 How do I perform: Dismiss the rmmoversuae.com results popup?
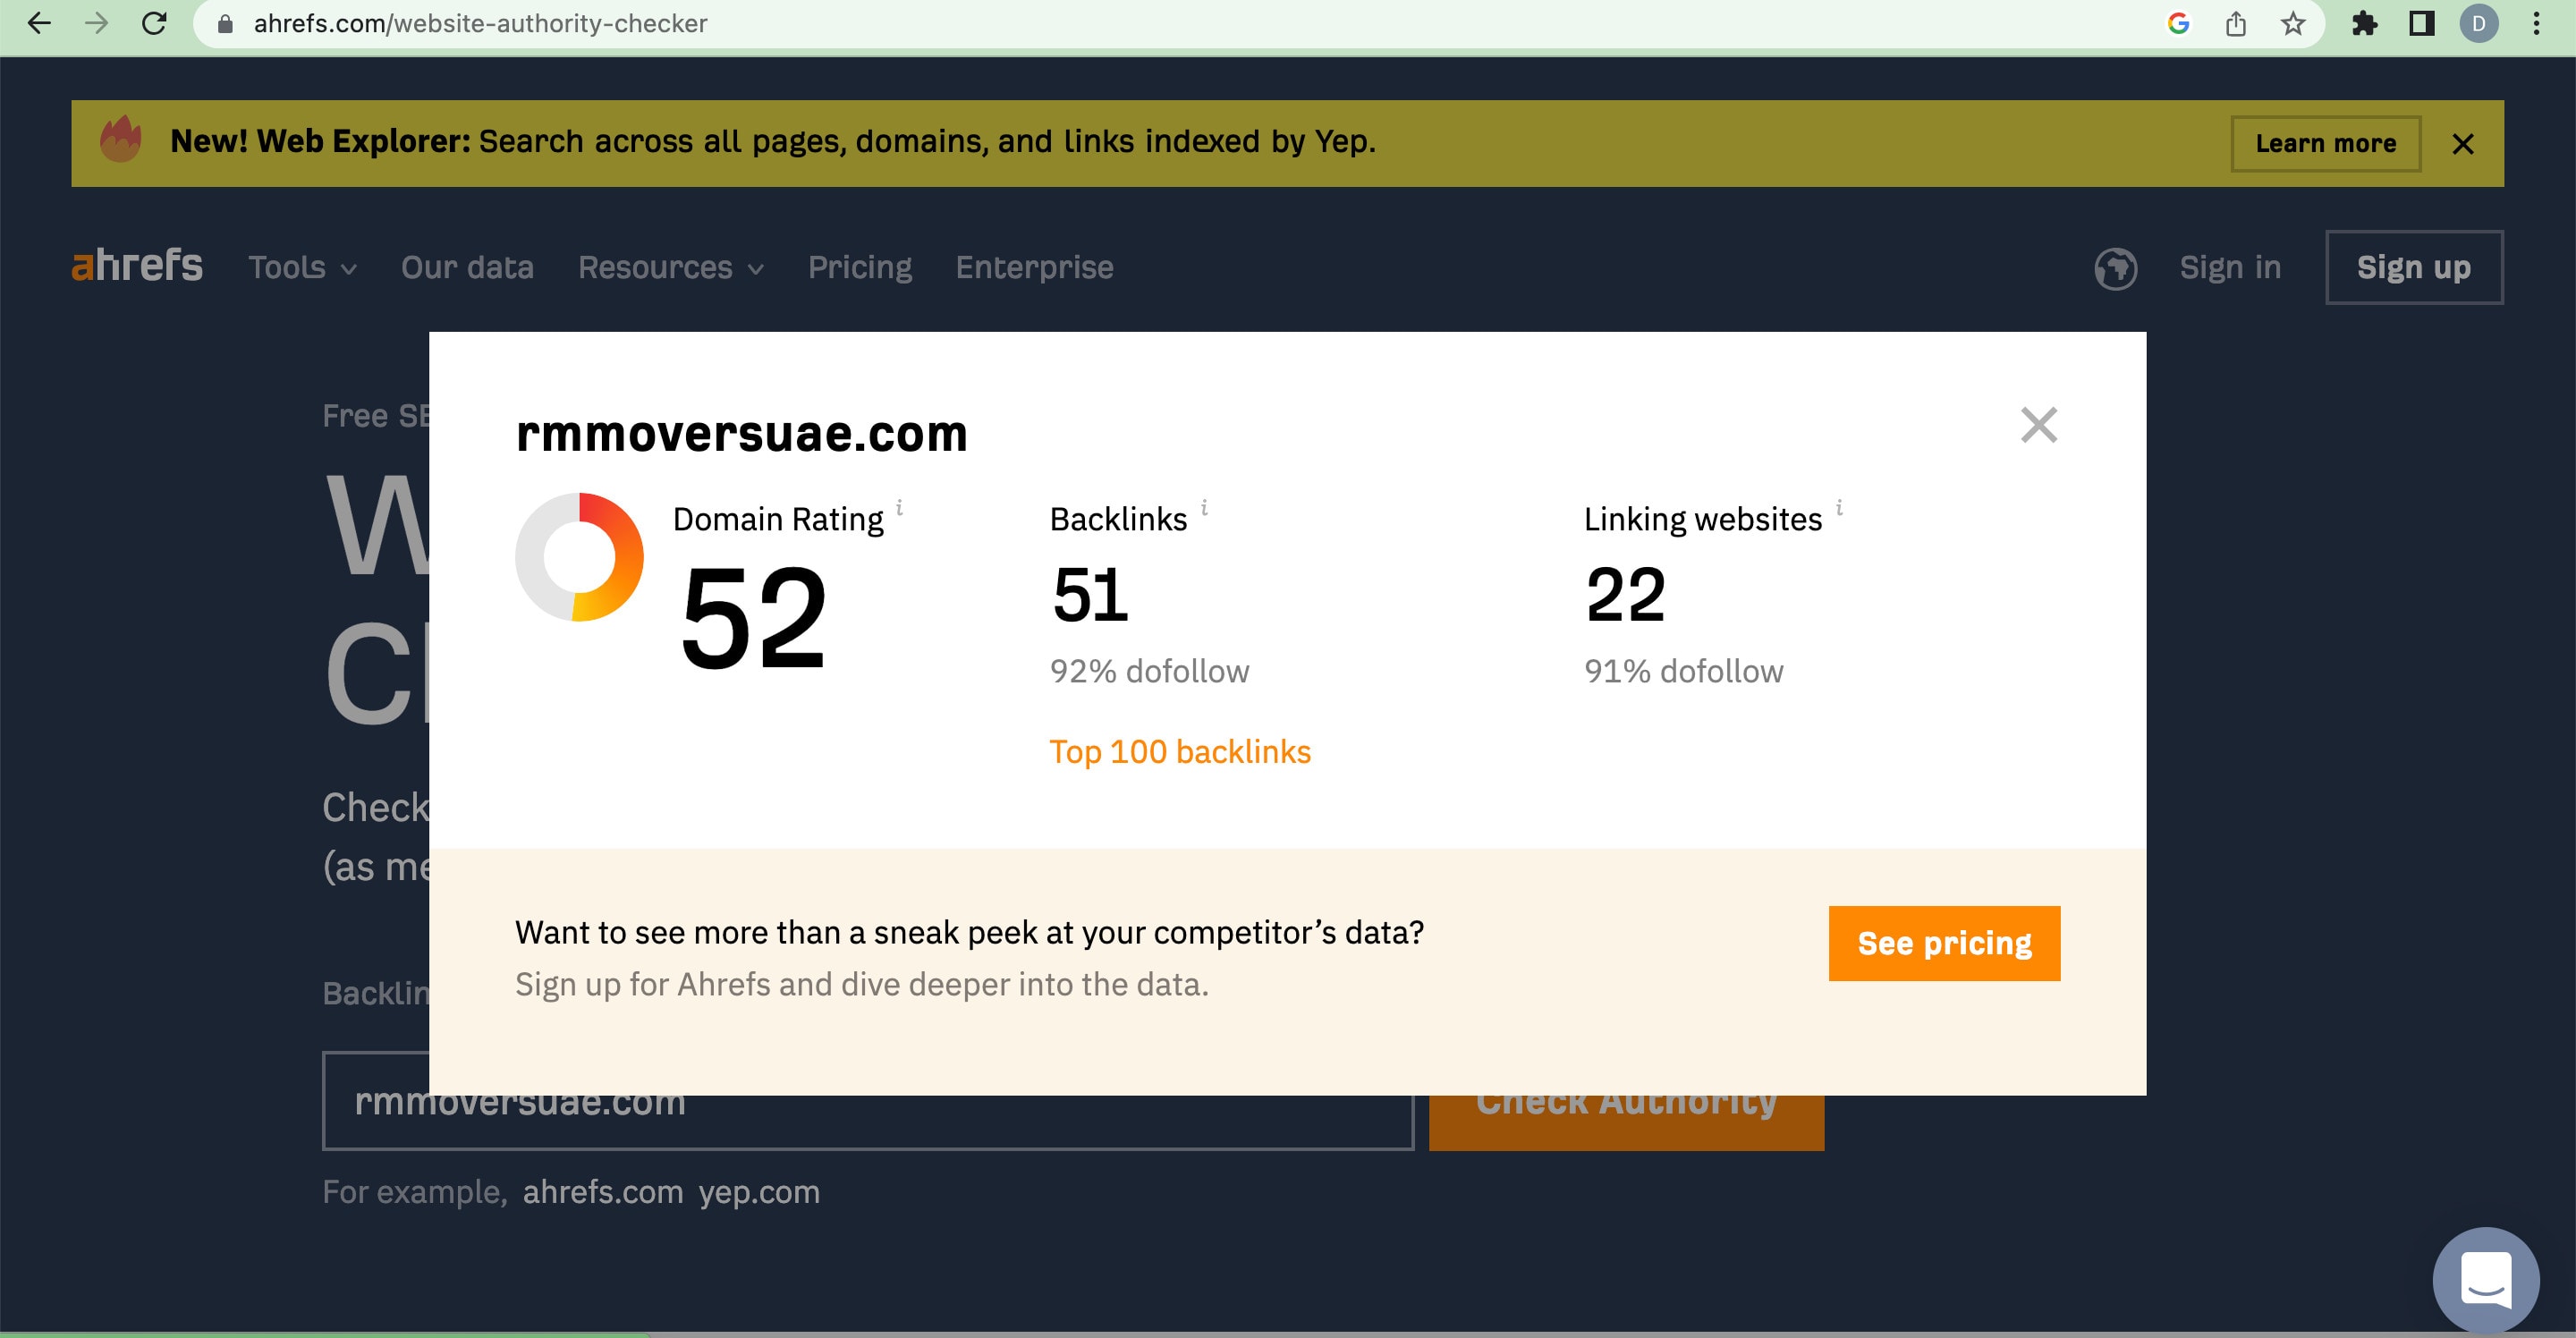tap(2039, 424)
